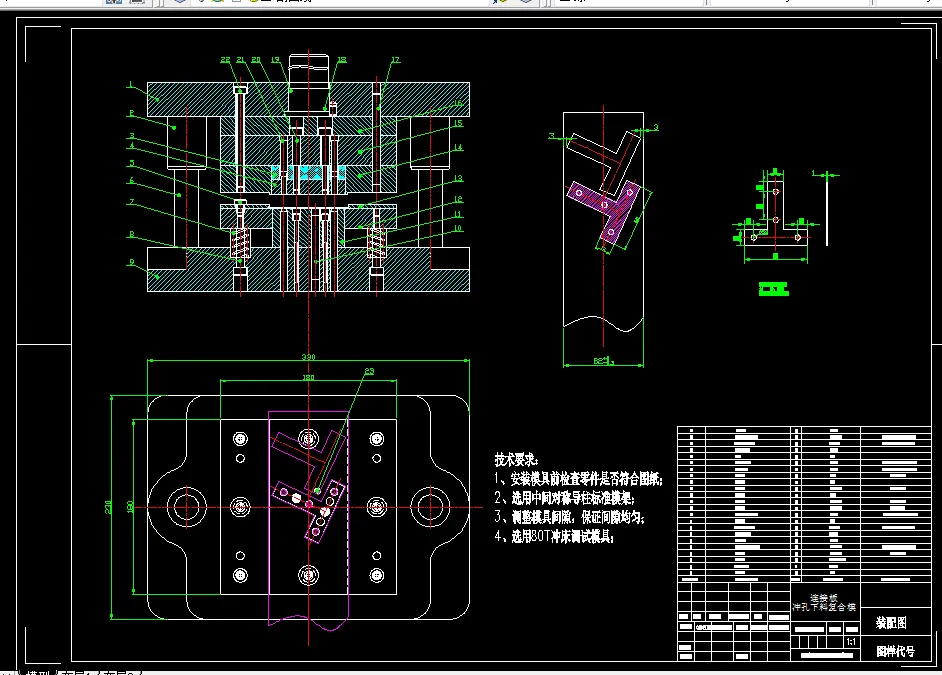This screenshot has height=675, width=942.
Task: Select the 330 width dimension text
Action: (308, 357)
